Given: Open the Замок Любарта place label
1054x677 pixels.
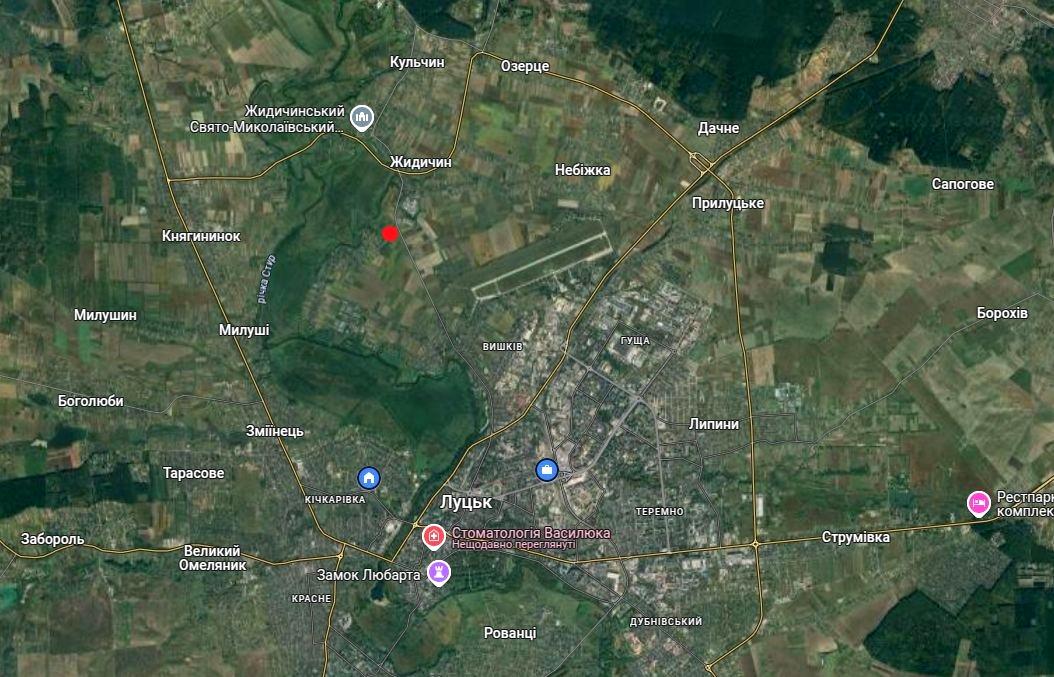Looking at the screenshot, I should [368, 575].
